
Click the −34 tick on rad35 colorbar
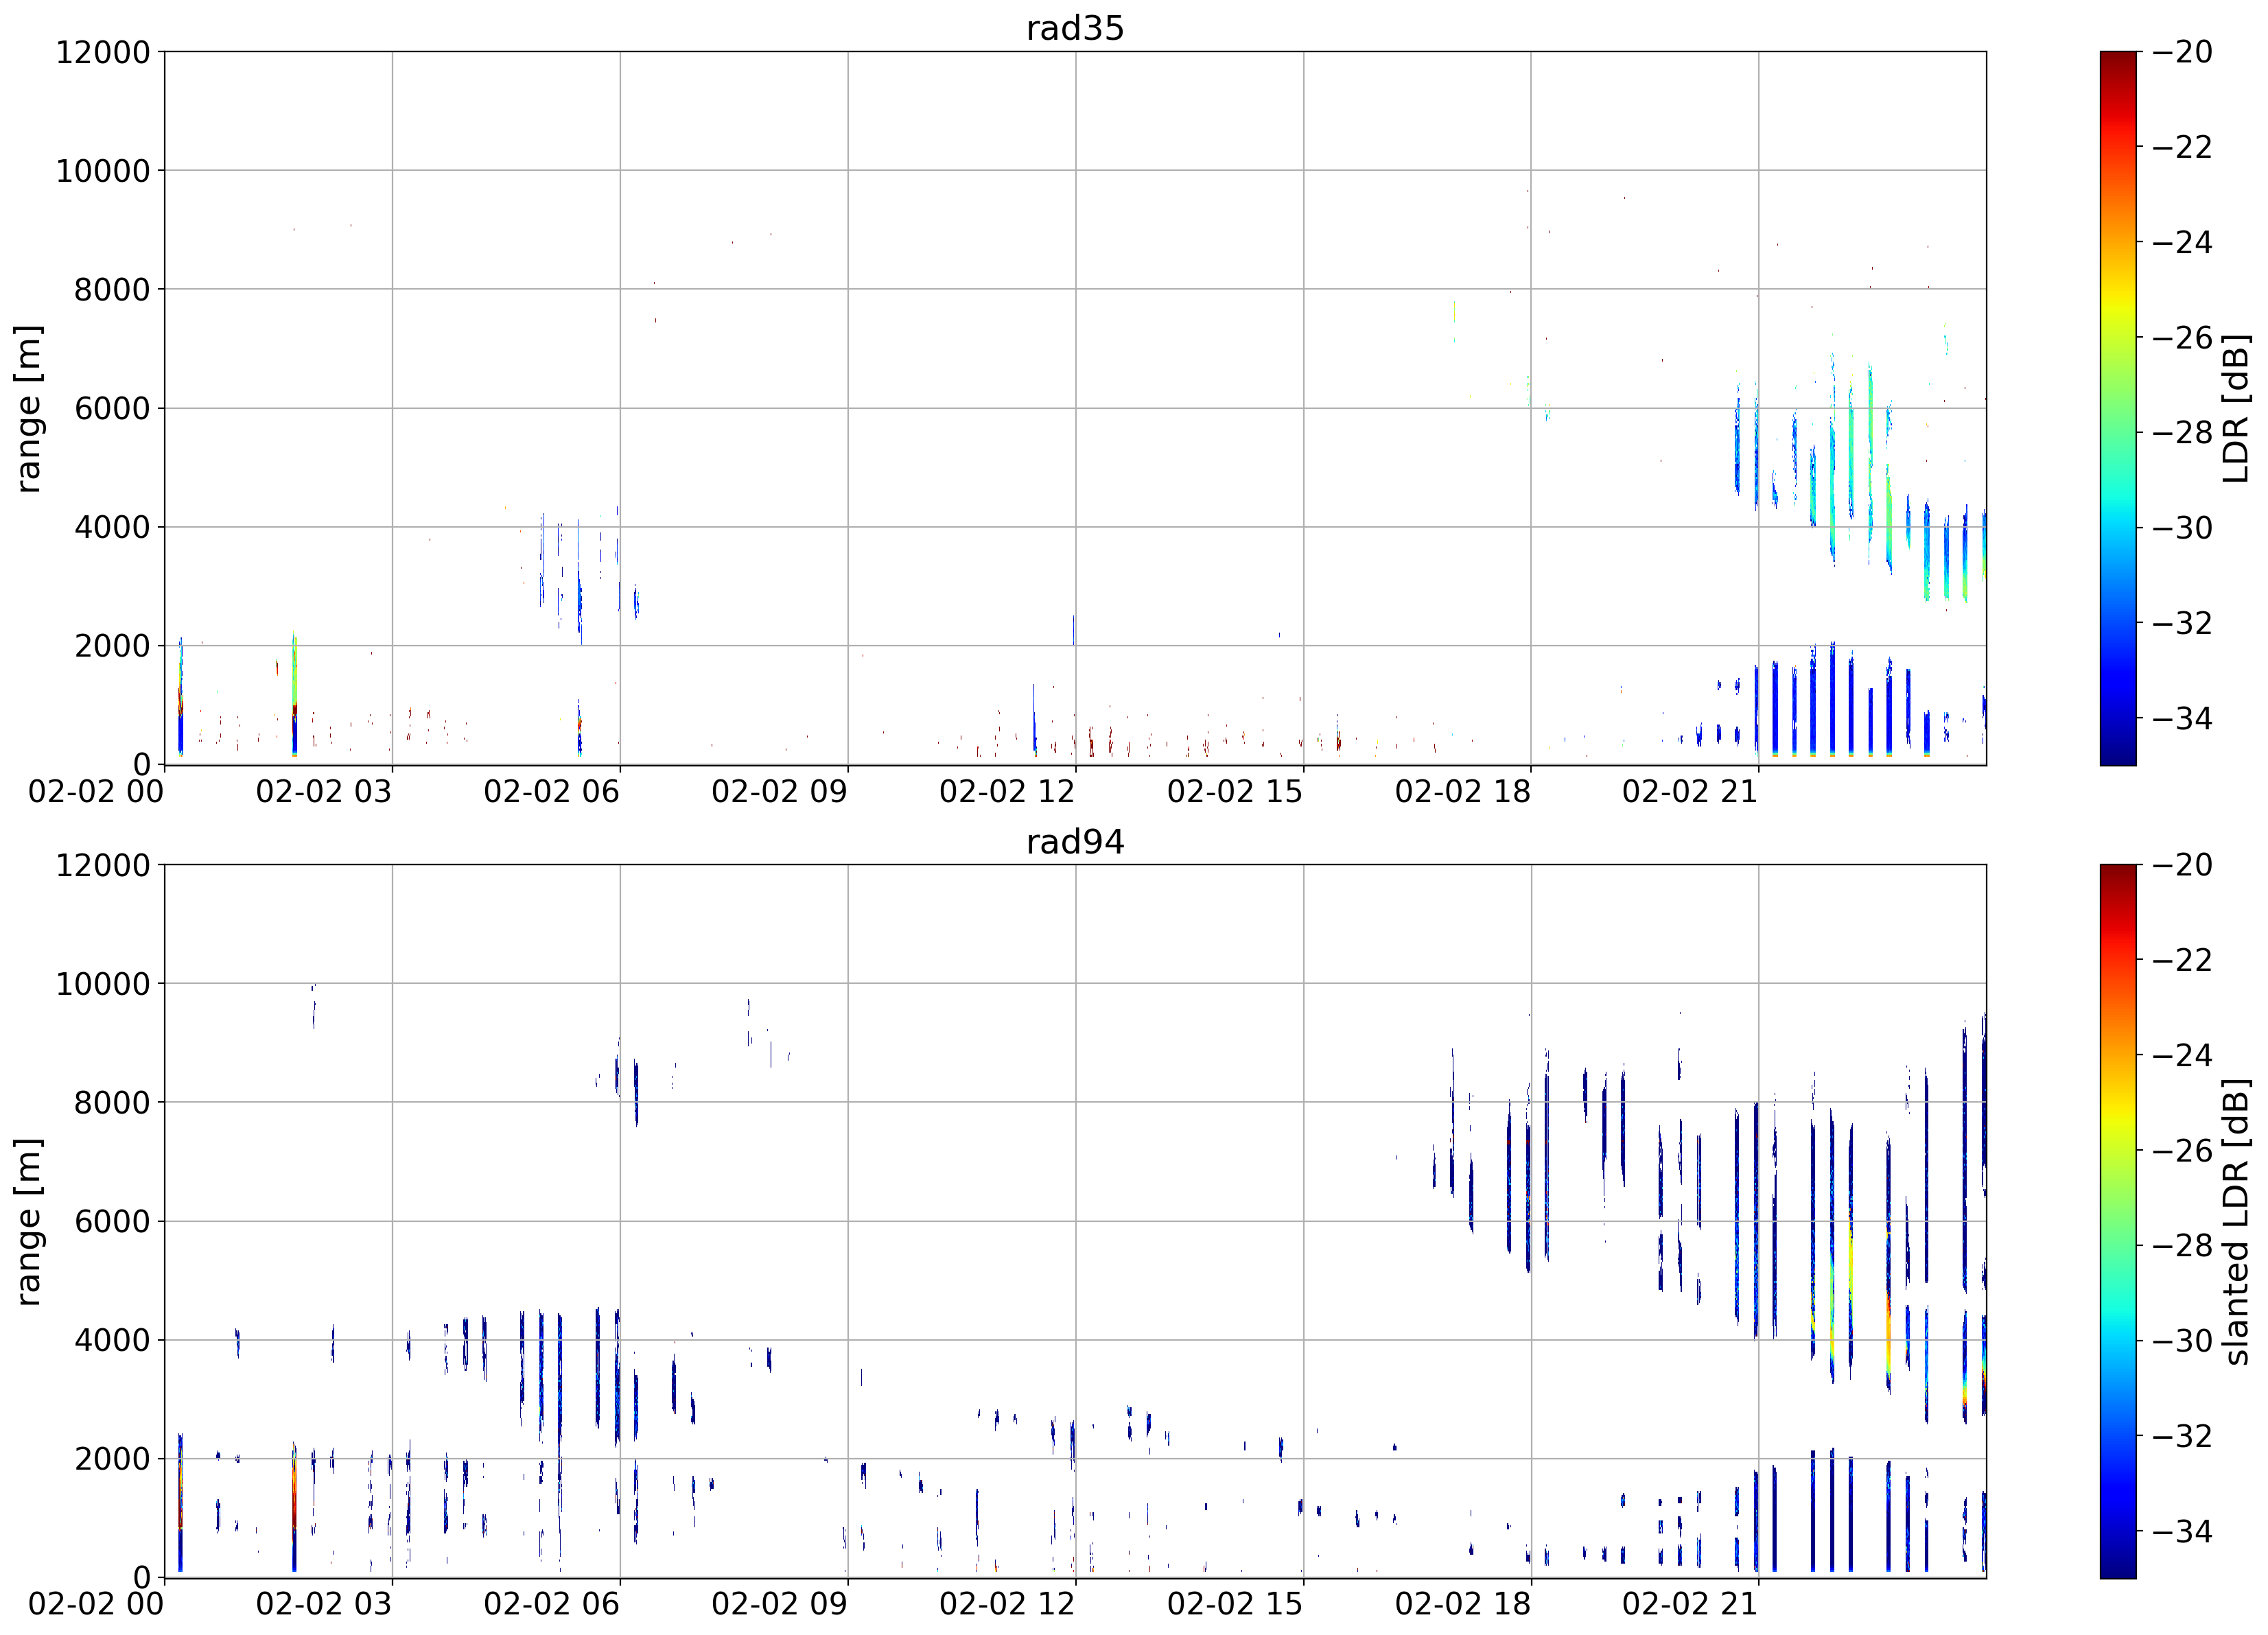(x=2182, y=718)
